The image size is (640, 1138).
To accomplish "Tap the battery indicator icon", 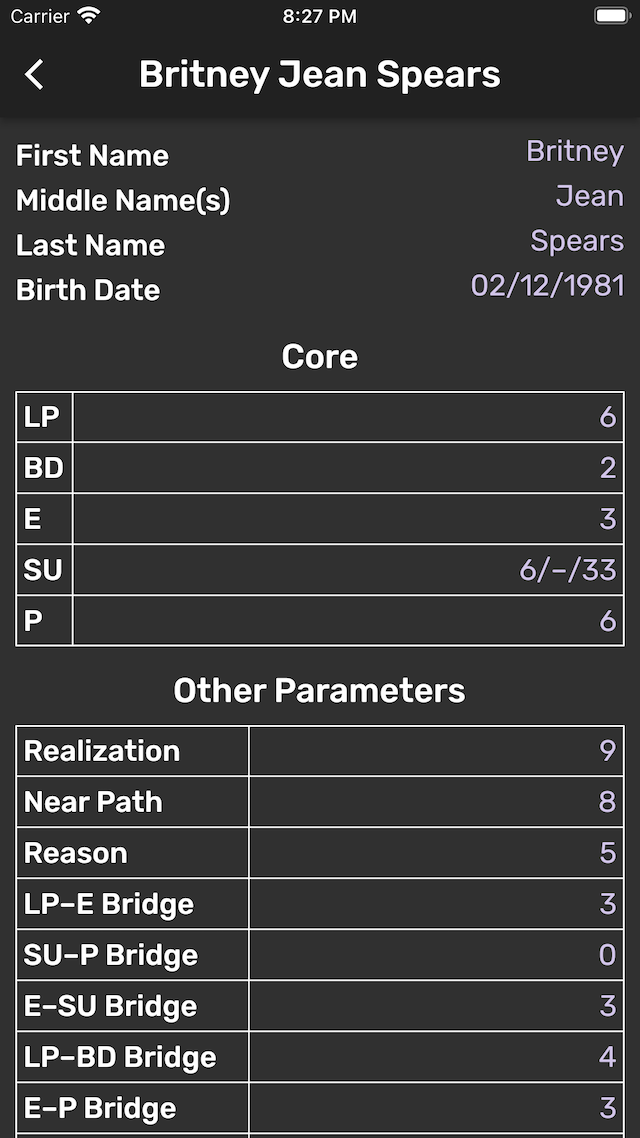I will pyautogui.click(x=611, y=15).
